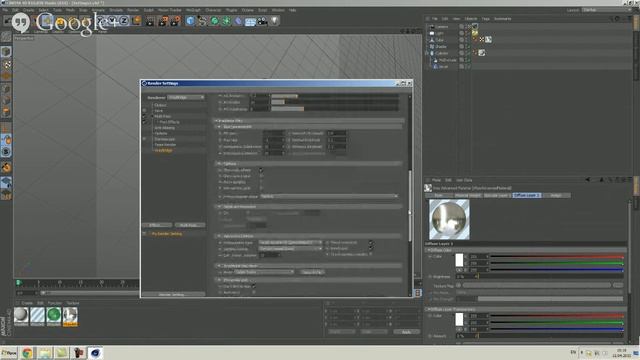Viewport: 640px width, 360px height.
Task: Toggle the Show calc. phase checkbox
Action: pyautogui.click(x=261, y=170)
